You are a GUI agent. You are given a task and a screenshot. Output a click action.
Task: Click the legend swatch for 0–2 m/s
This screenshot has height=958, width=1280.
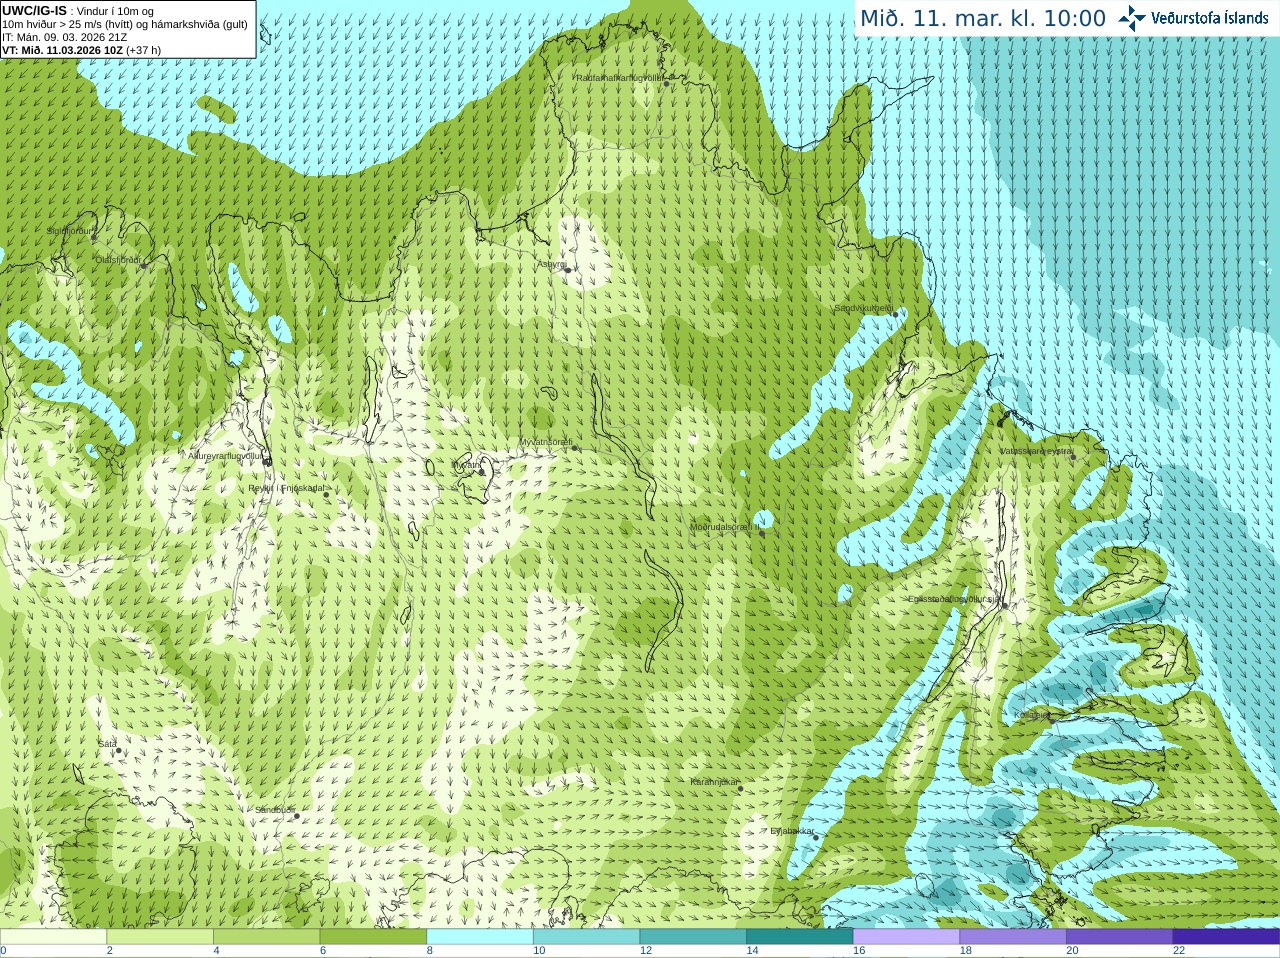coord(53,937)
